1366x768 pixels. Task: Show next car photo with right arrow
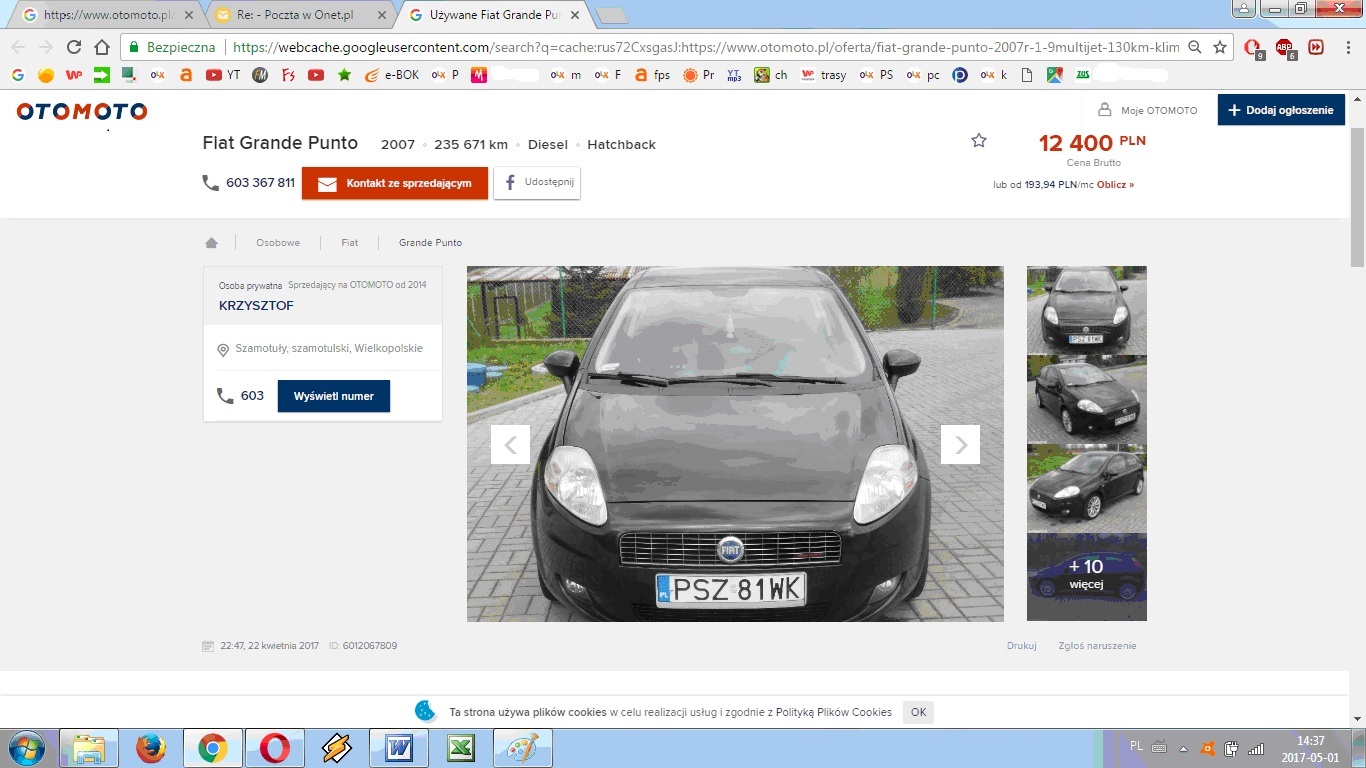[960, 445]
